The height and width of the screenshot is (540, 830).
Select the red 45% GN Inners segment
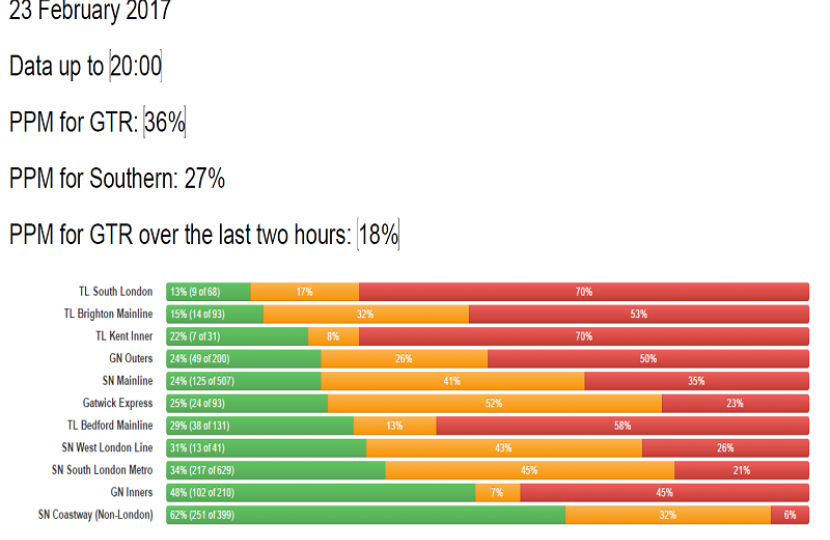tap(664, 492)
